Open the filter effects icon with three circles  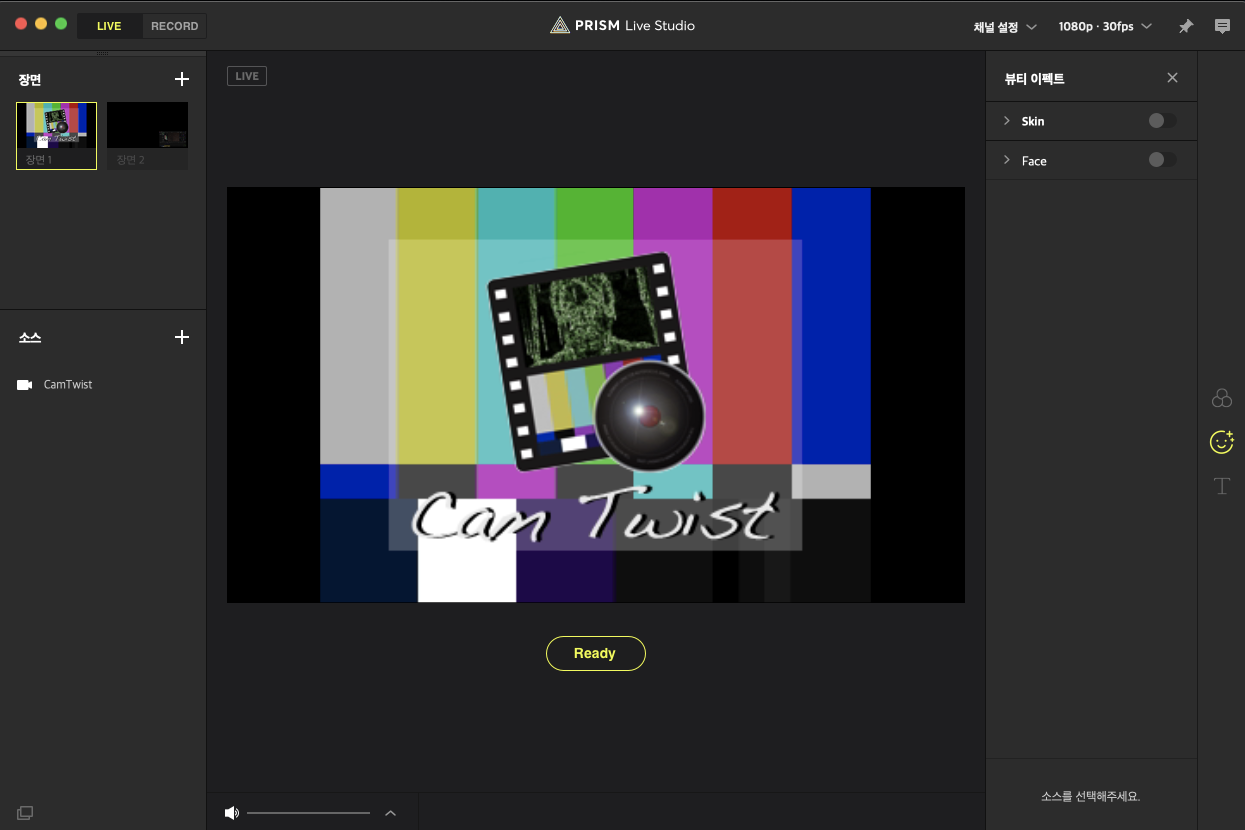pyautogui.click(x=1222, y=398)
